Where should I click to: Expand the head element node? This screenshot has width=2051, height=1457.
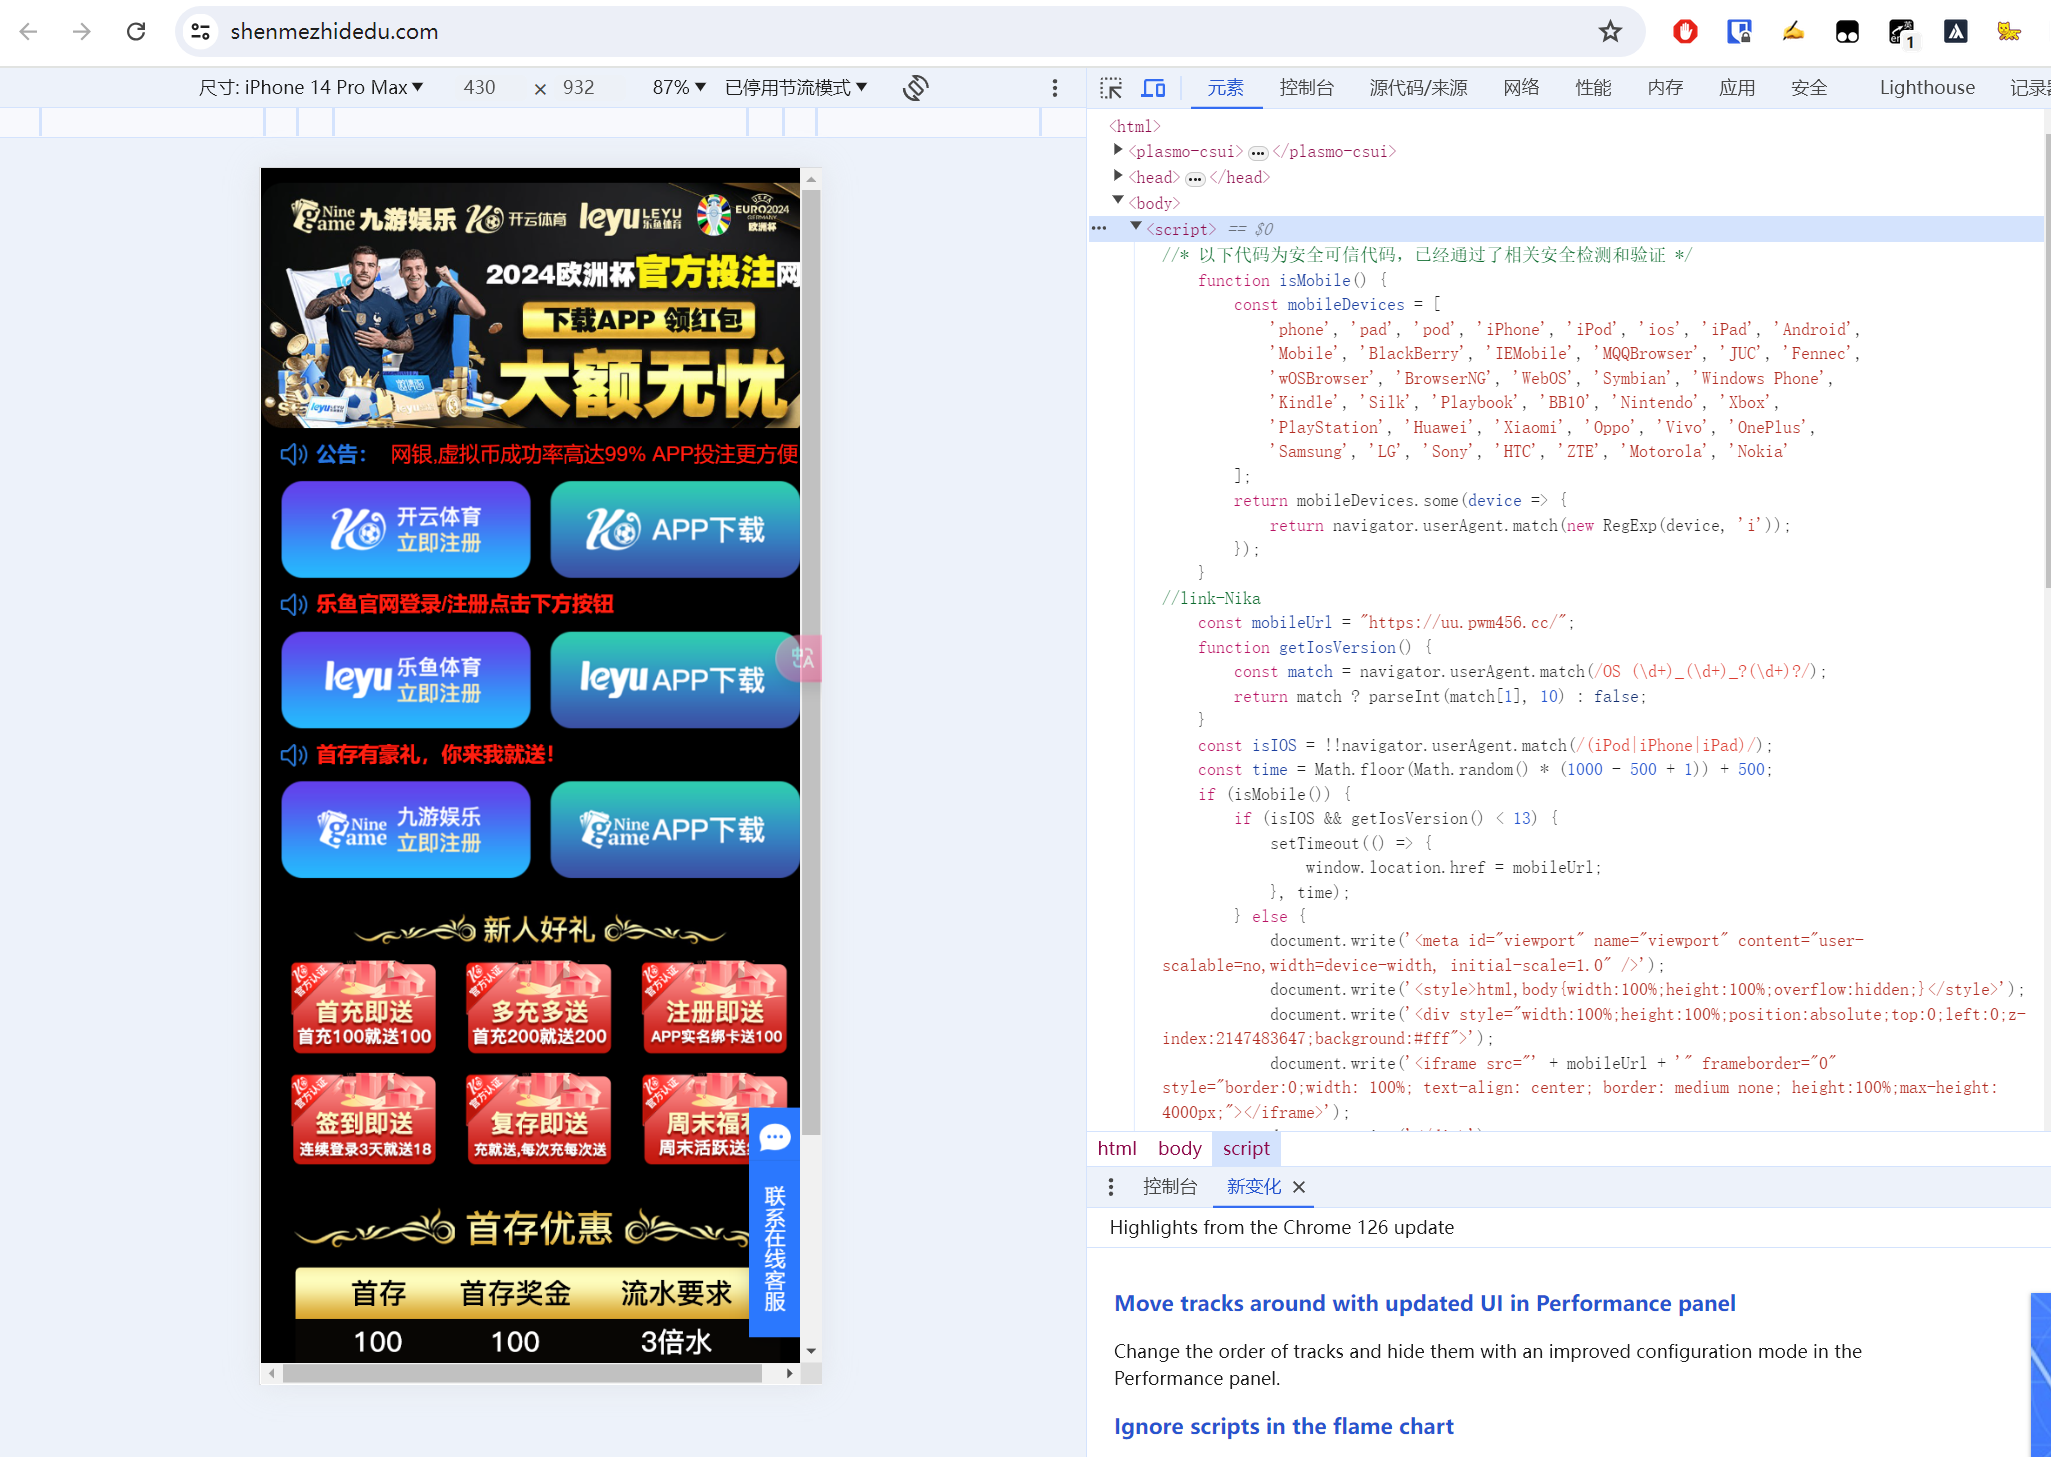point(1118,176)
